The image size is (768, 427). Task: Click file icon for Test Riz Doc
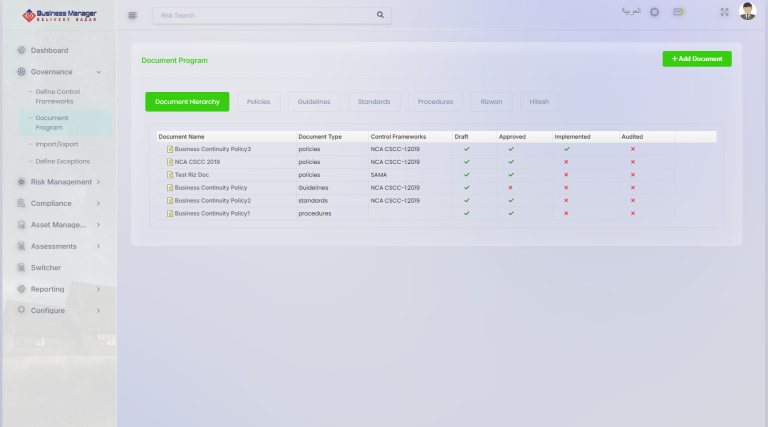pos(170,174)
